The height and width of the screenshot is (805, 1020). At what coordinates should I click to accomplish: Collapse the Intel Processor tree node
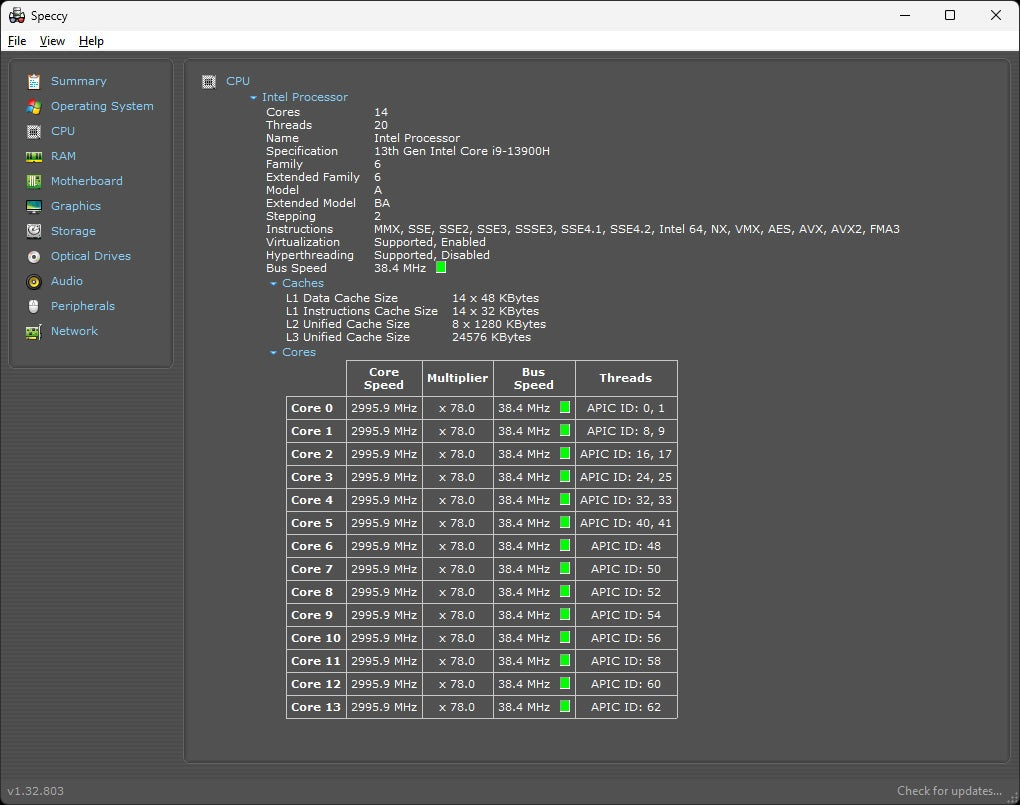[x=254, y=98]
